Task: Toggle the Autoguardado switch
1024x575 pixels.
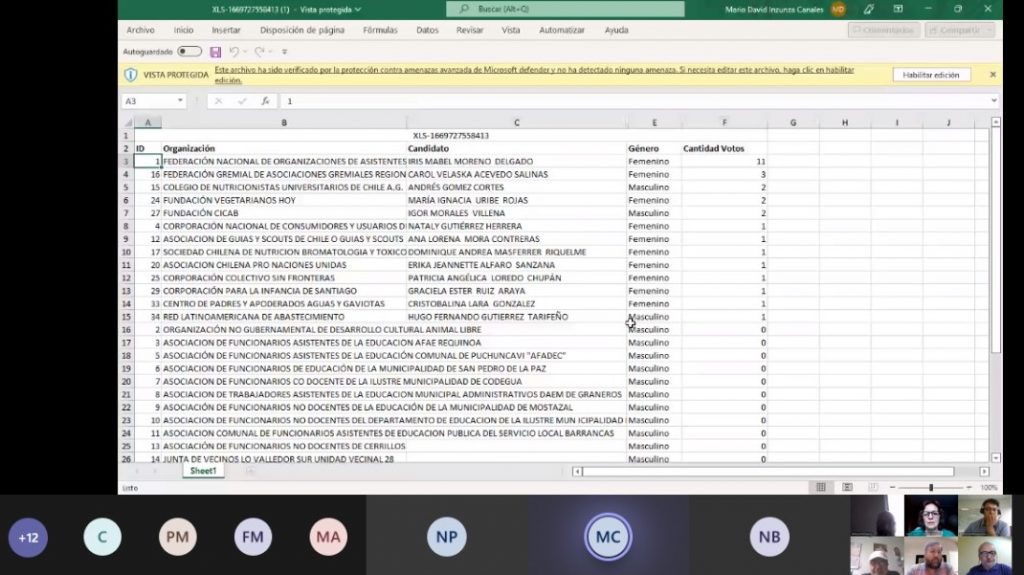Action: point(189,52)
